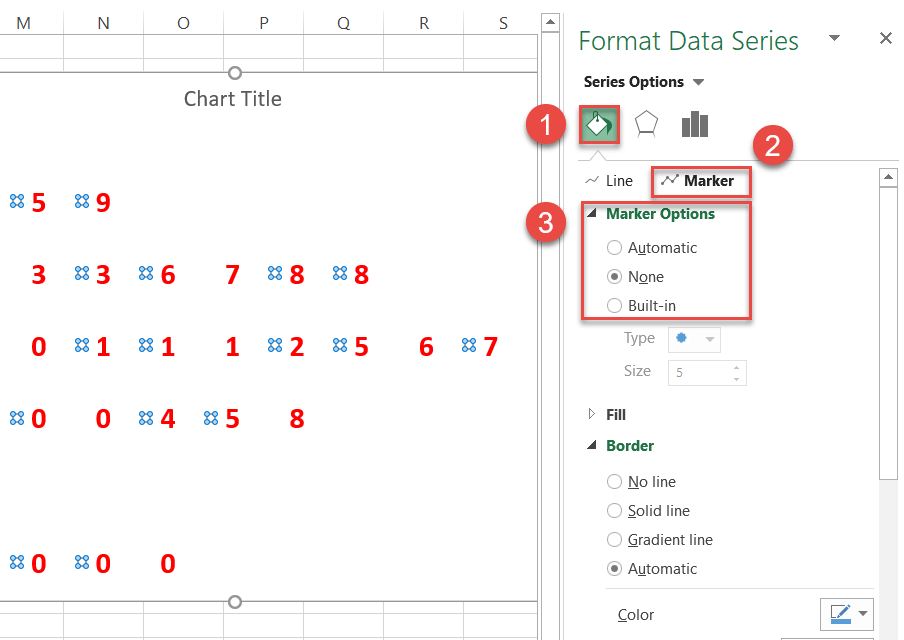Select the Built-in marker option
This screenshot has height=640, width=904.
[x=612, y=305]
